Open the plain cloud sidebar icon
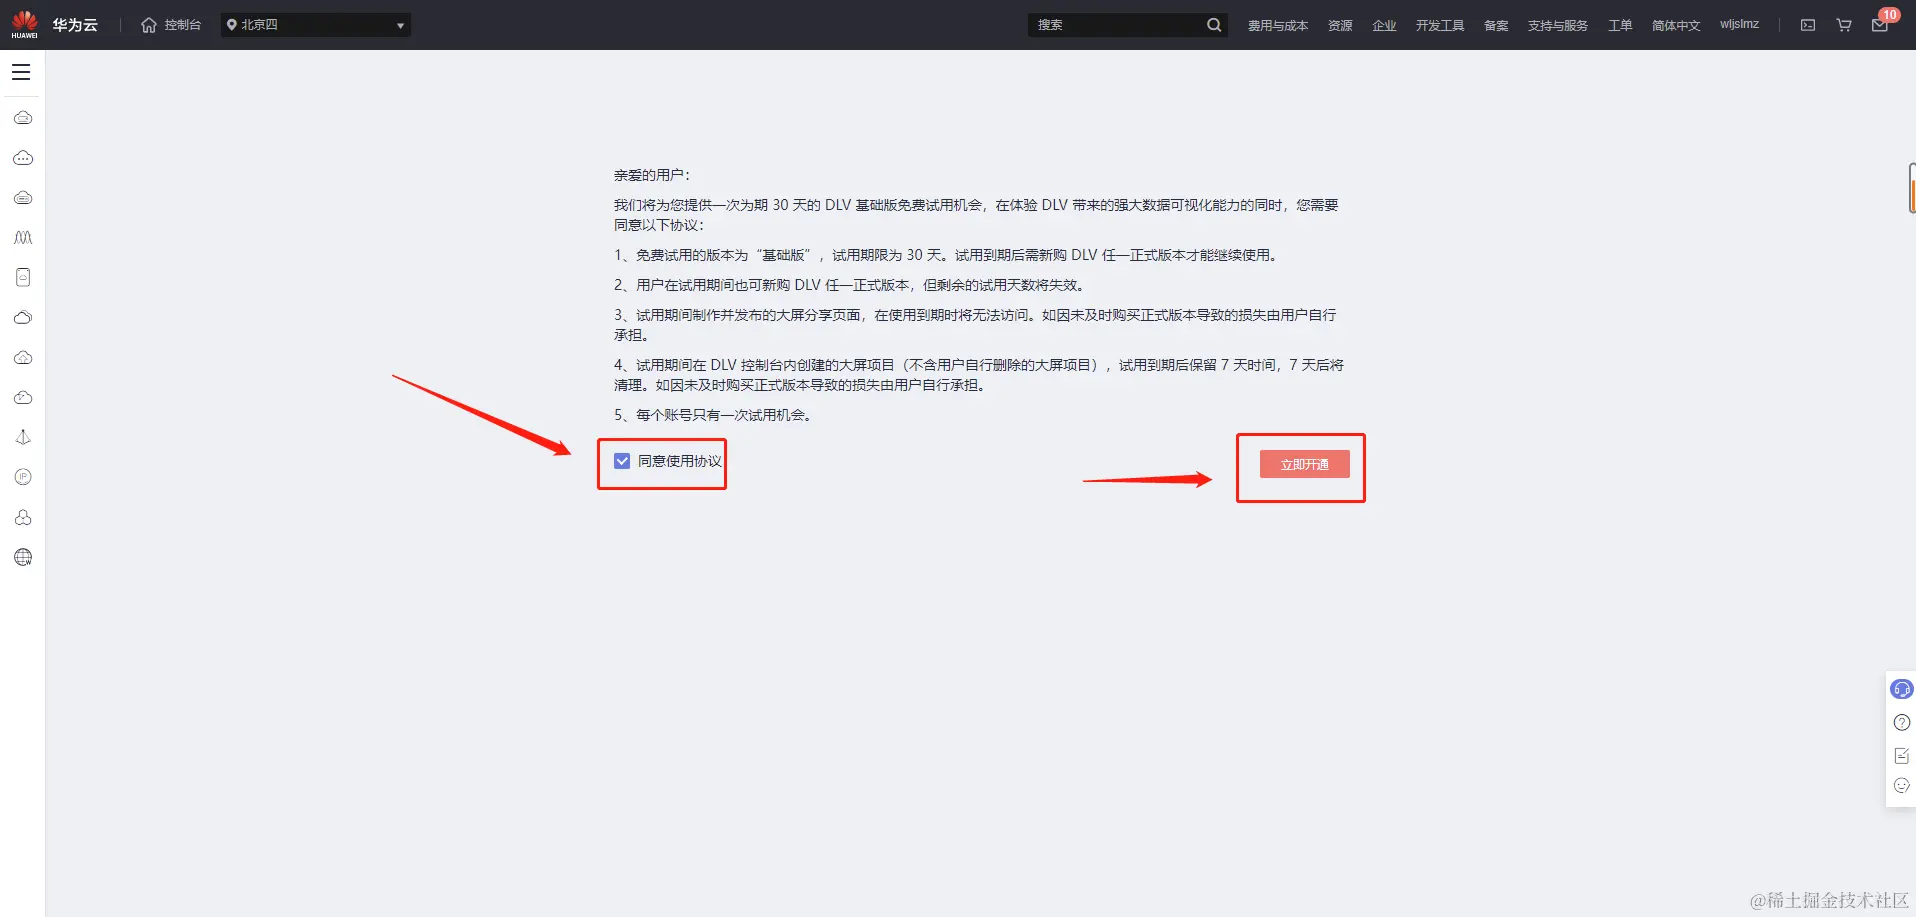1916x917 pixels. click(23, 318)
